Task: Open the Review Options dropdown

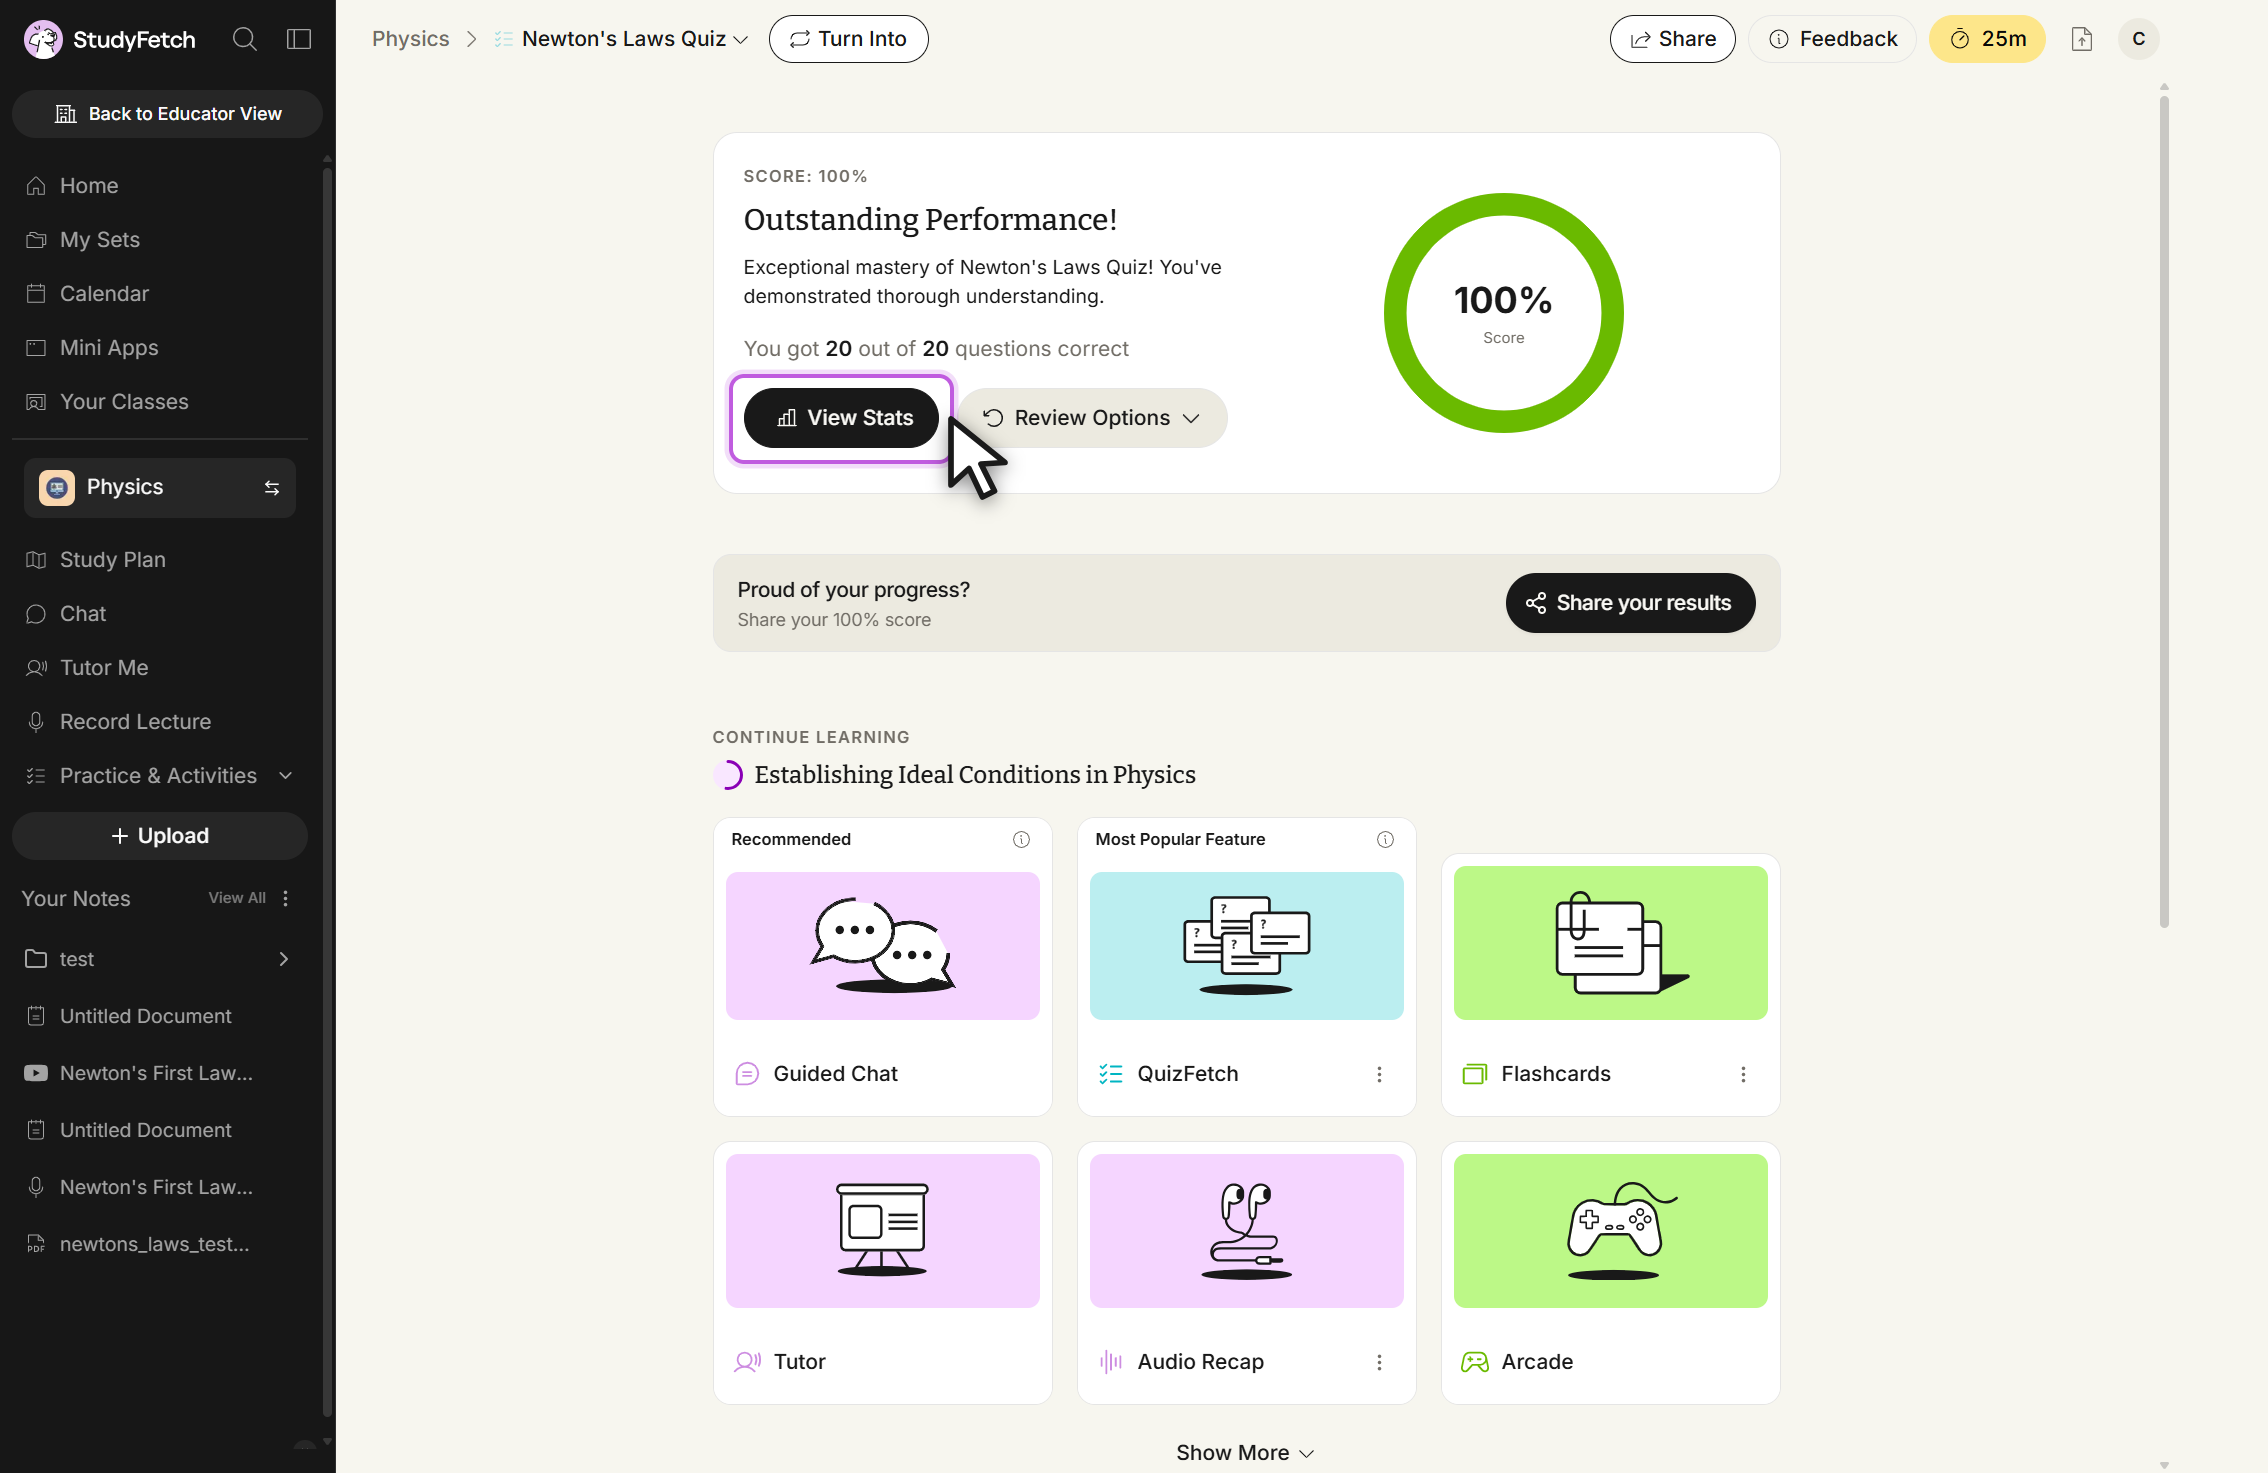Action: point(1092,418)
